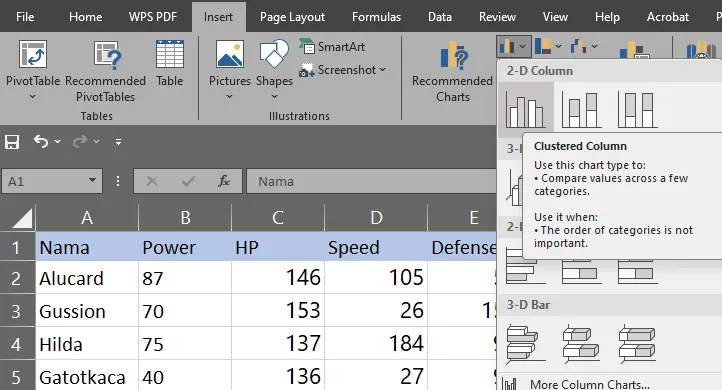
Task: Switch to the Formulas tab
Action: pos(376,17)
